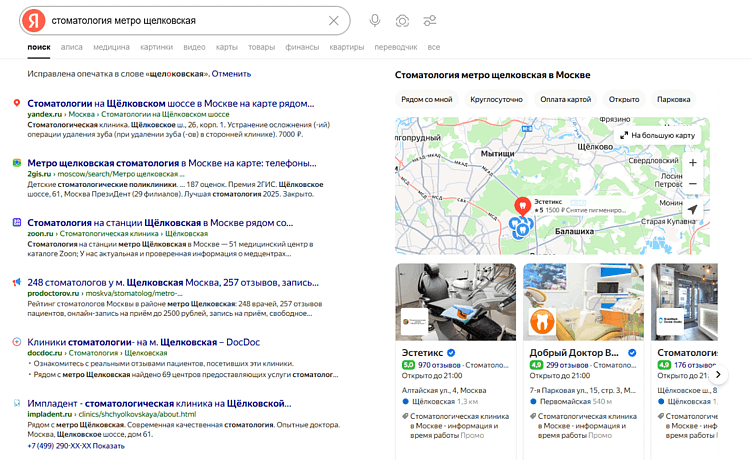Open Добрый Доктор В... clinic title
751x460 pixels.
[x=574, y=353]
